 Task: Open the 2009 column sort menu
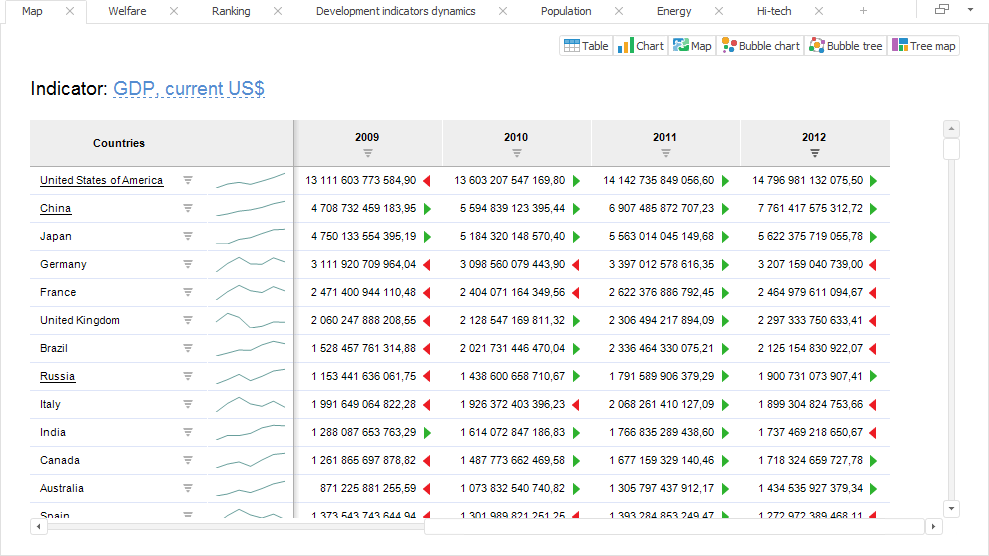pos(367,153)
